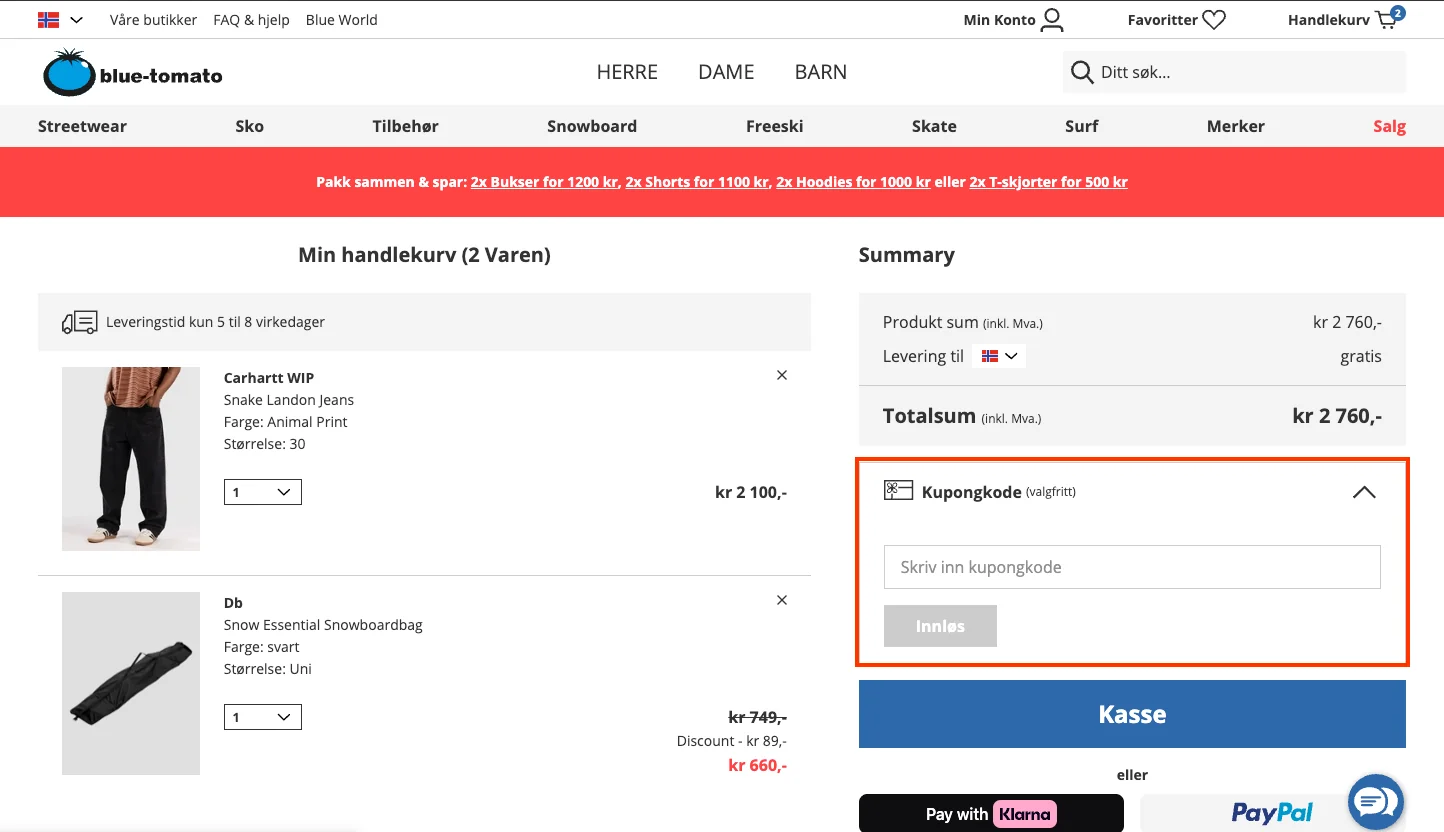Screen dimensions: 1444x832
Task: Open the Salg sale menu
Action: 1389,126
